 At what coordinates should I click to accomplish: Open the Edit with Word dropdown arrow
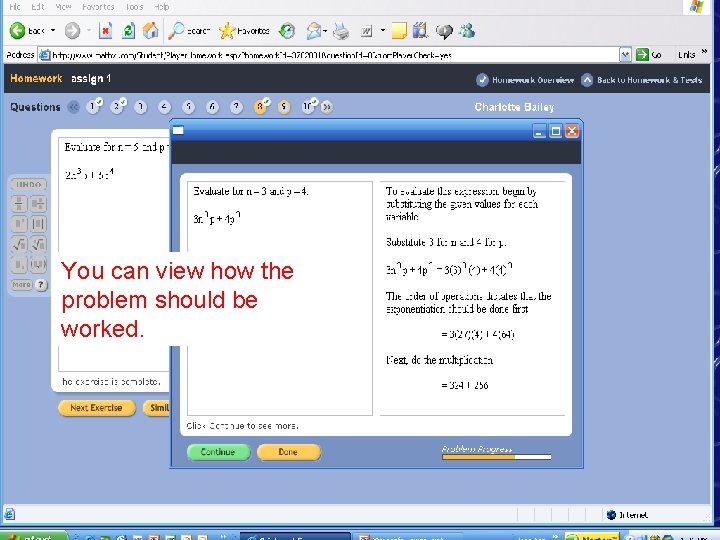(x=382, y=31)
